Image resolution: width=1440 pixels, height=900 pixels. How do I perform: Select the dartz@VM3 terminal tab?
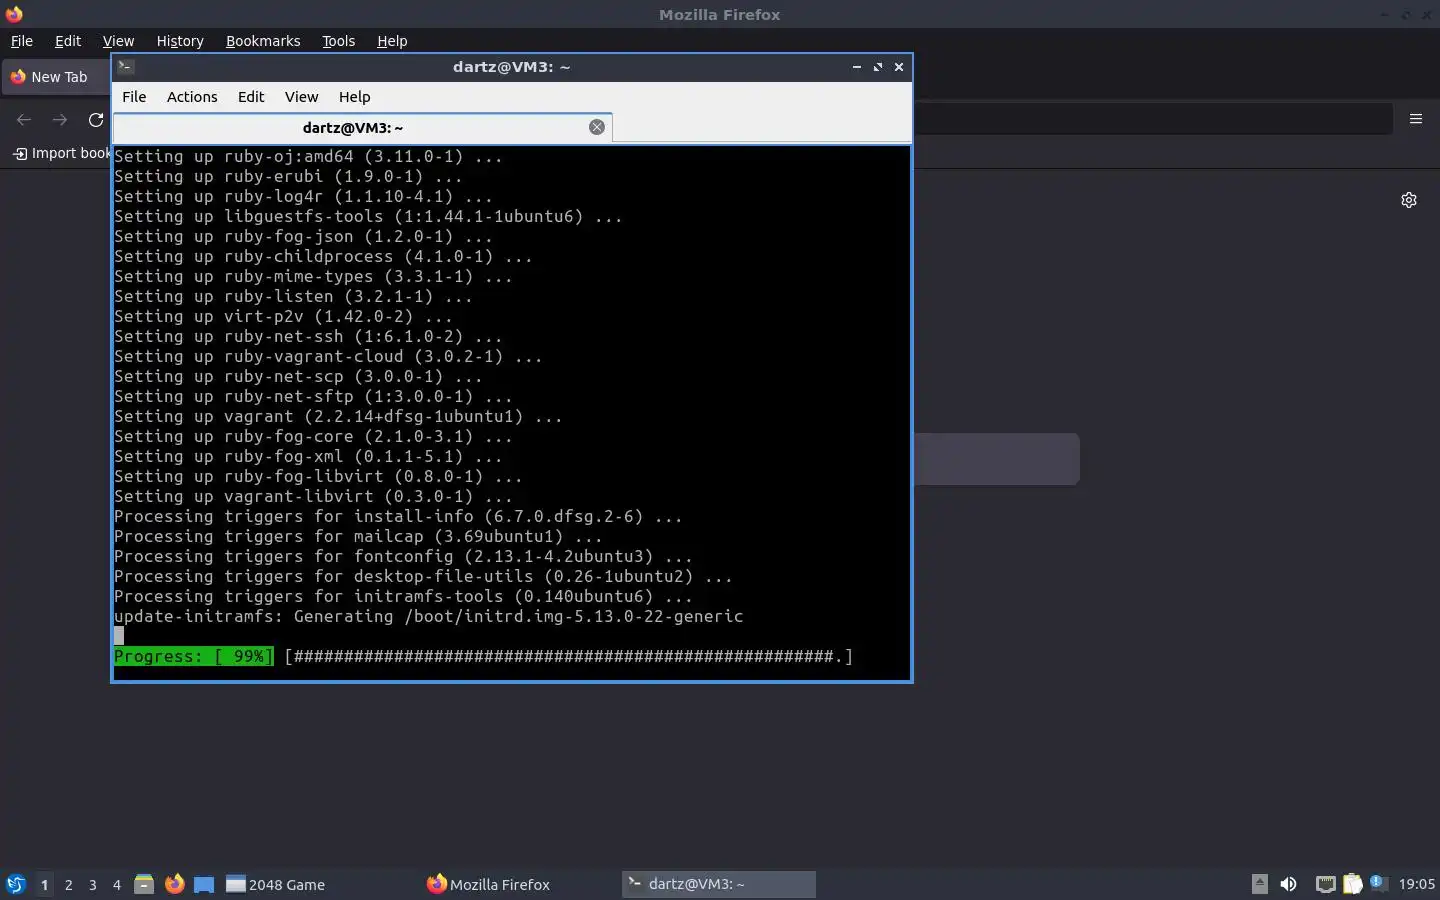click(353, 127)
